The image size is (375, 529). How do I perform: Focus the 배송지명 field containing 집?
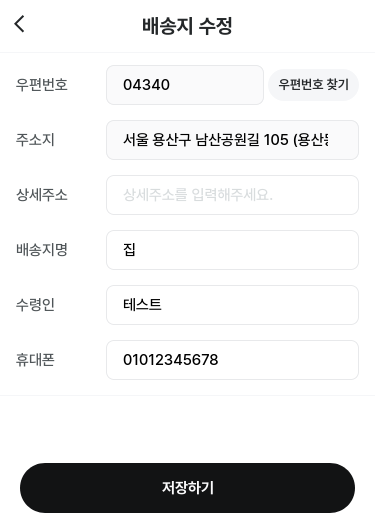click(232, 250)
